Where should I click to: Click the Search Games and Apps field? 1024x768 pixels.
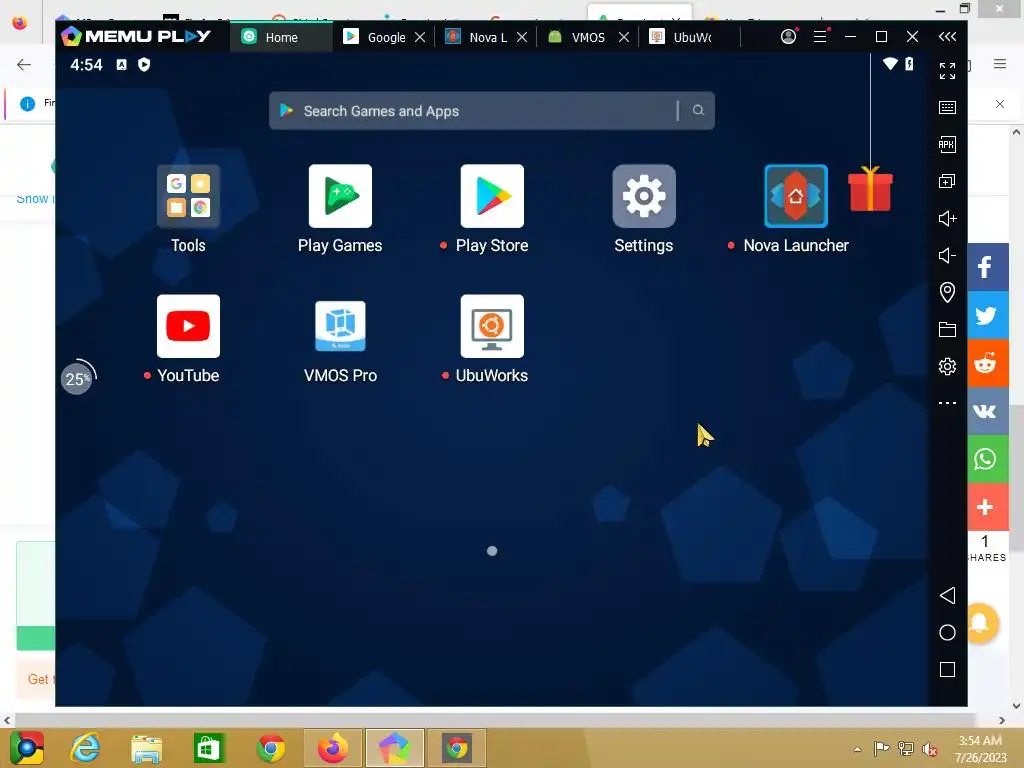[x=492, y=111]
